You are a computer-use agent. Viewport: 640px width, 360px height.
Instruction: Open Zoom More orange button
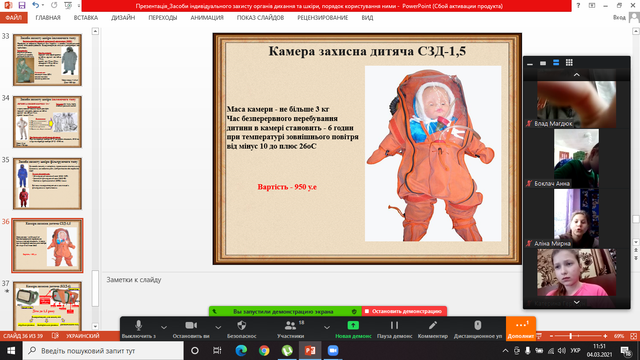click(521, 329)
